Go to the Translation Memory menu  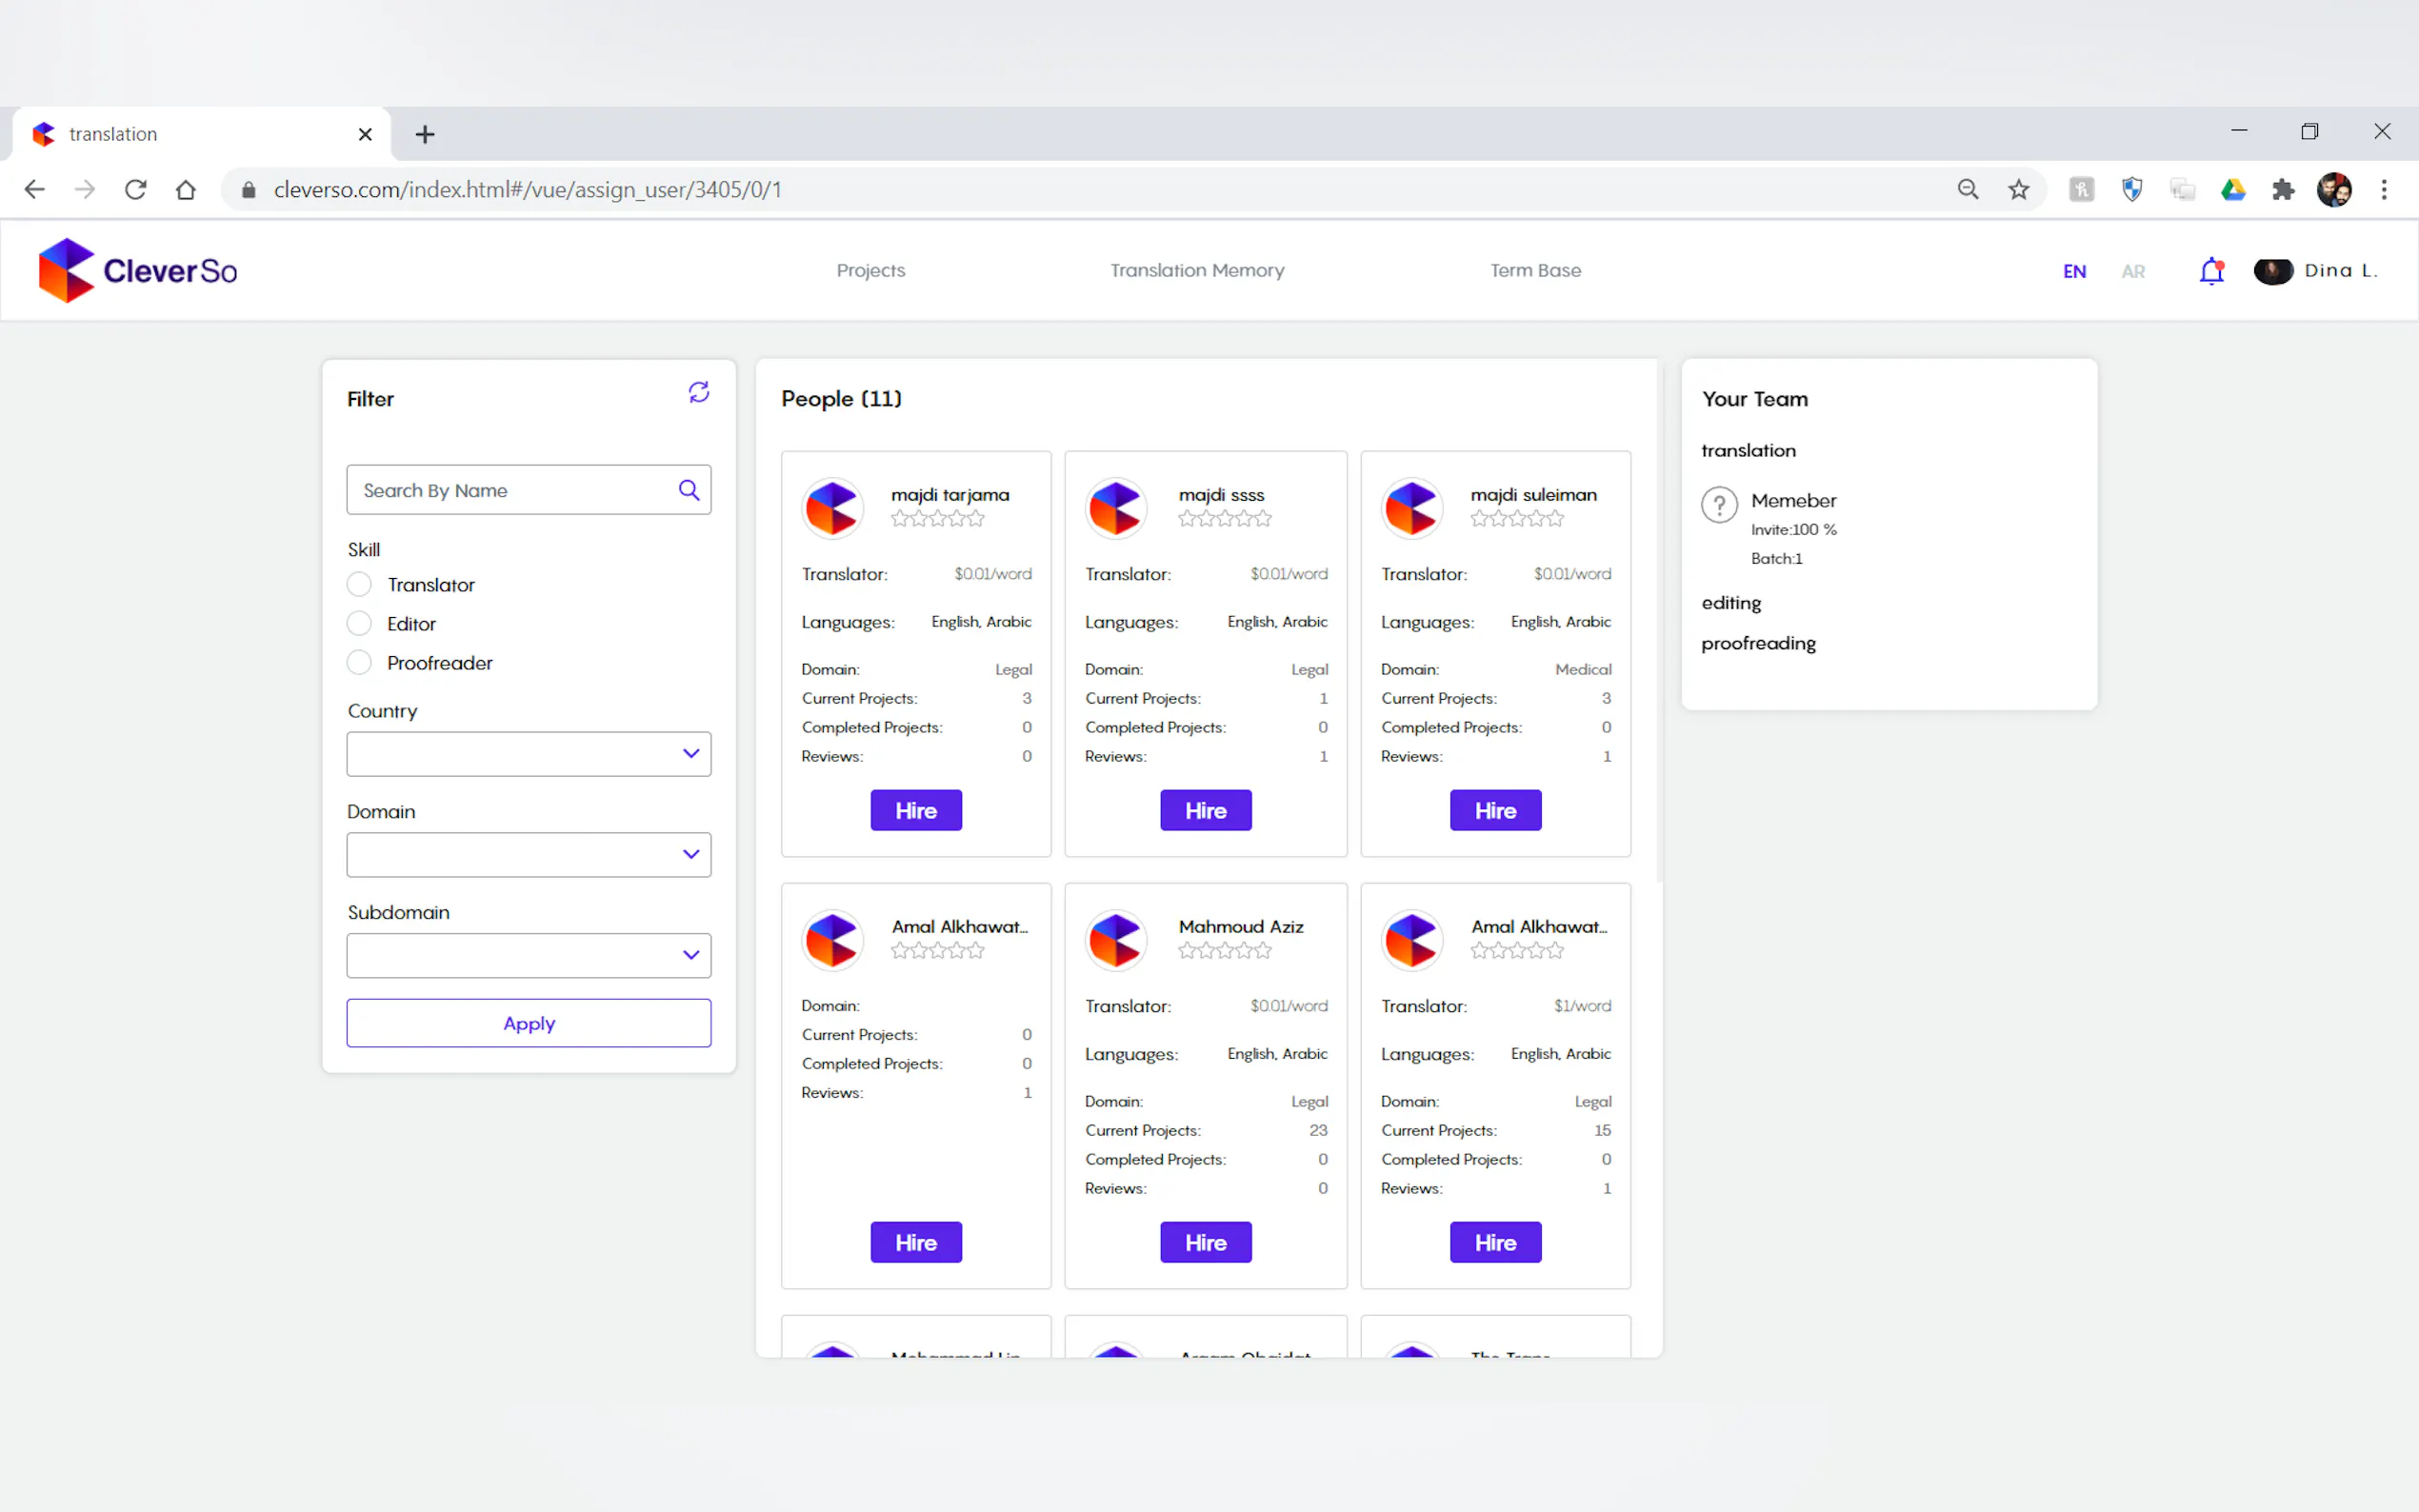pyautogui.click(x=1197, y=270)
